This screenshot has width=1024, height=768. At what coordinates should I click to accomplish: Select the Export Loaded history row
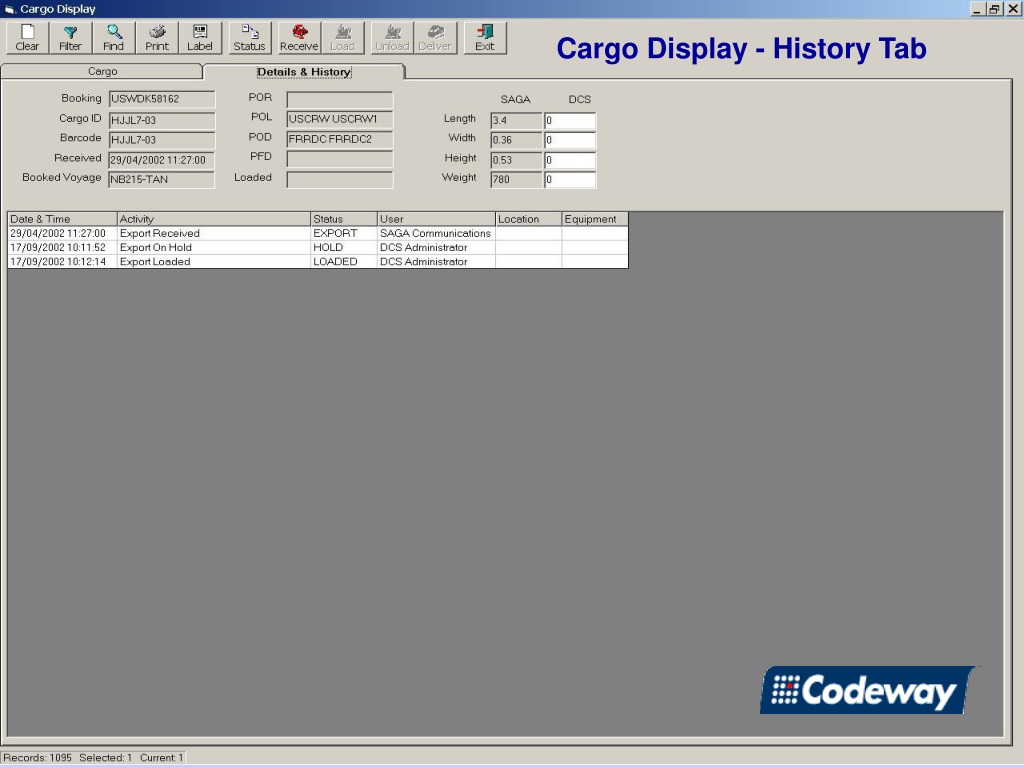[x=318, y=261]
